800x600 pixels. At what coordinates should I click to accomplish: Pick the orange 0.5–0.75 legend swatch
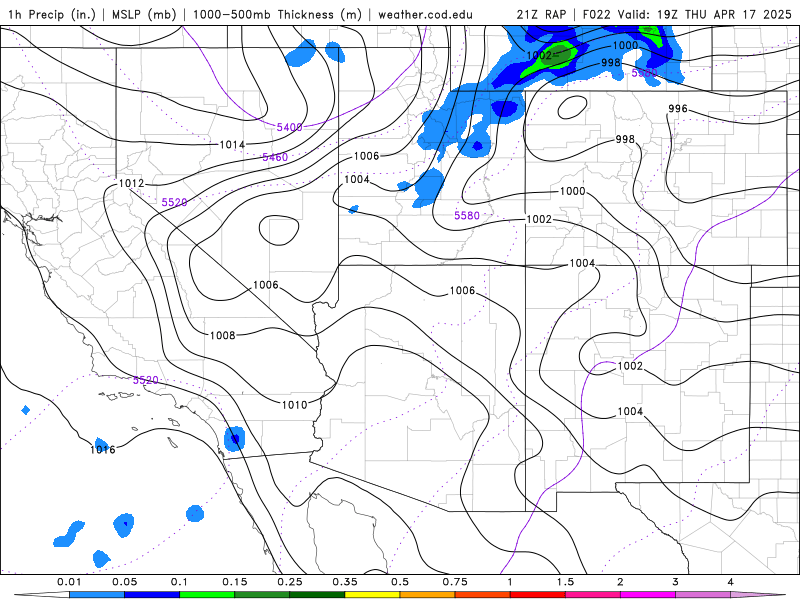point(428,595)
